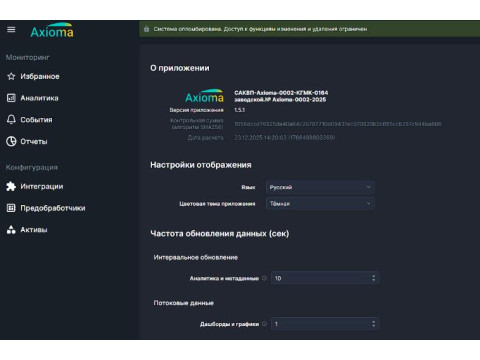Click the grid icon beside Предобработчики
The width and height of the screenshot is (480, 360).
pos(11,208)
